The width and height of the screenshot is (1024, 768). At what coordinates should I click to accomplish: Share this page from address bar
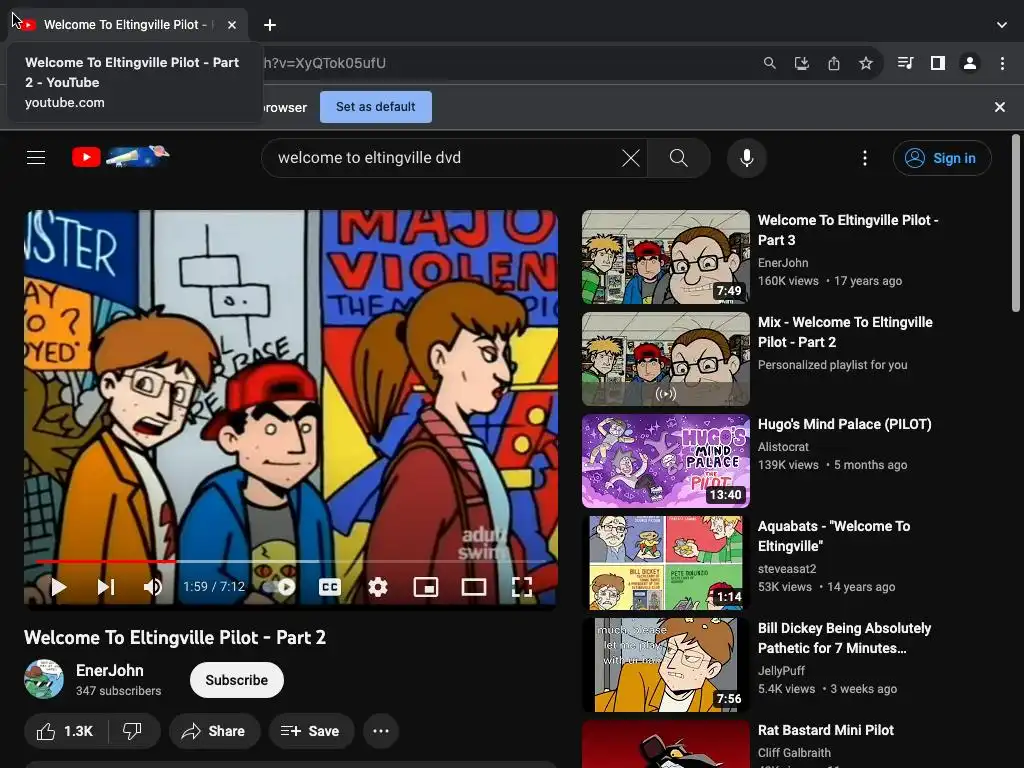(834, 63)
